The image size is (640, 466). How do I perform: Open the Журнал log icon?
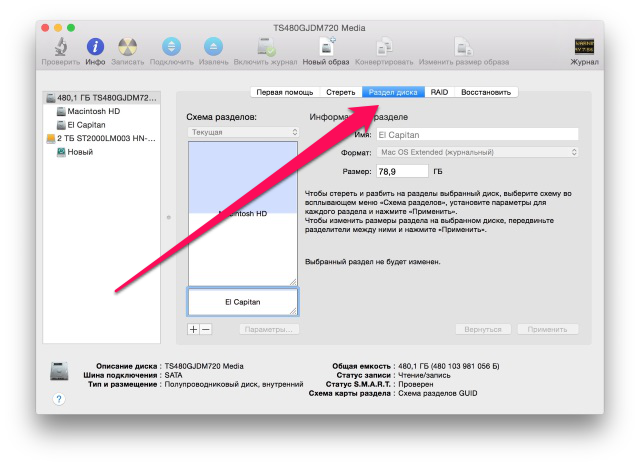[584, 47]
